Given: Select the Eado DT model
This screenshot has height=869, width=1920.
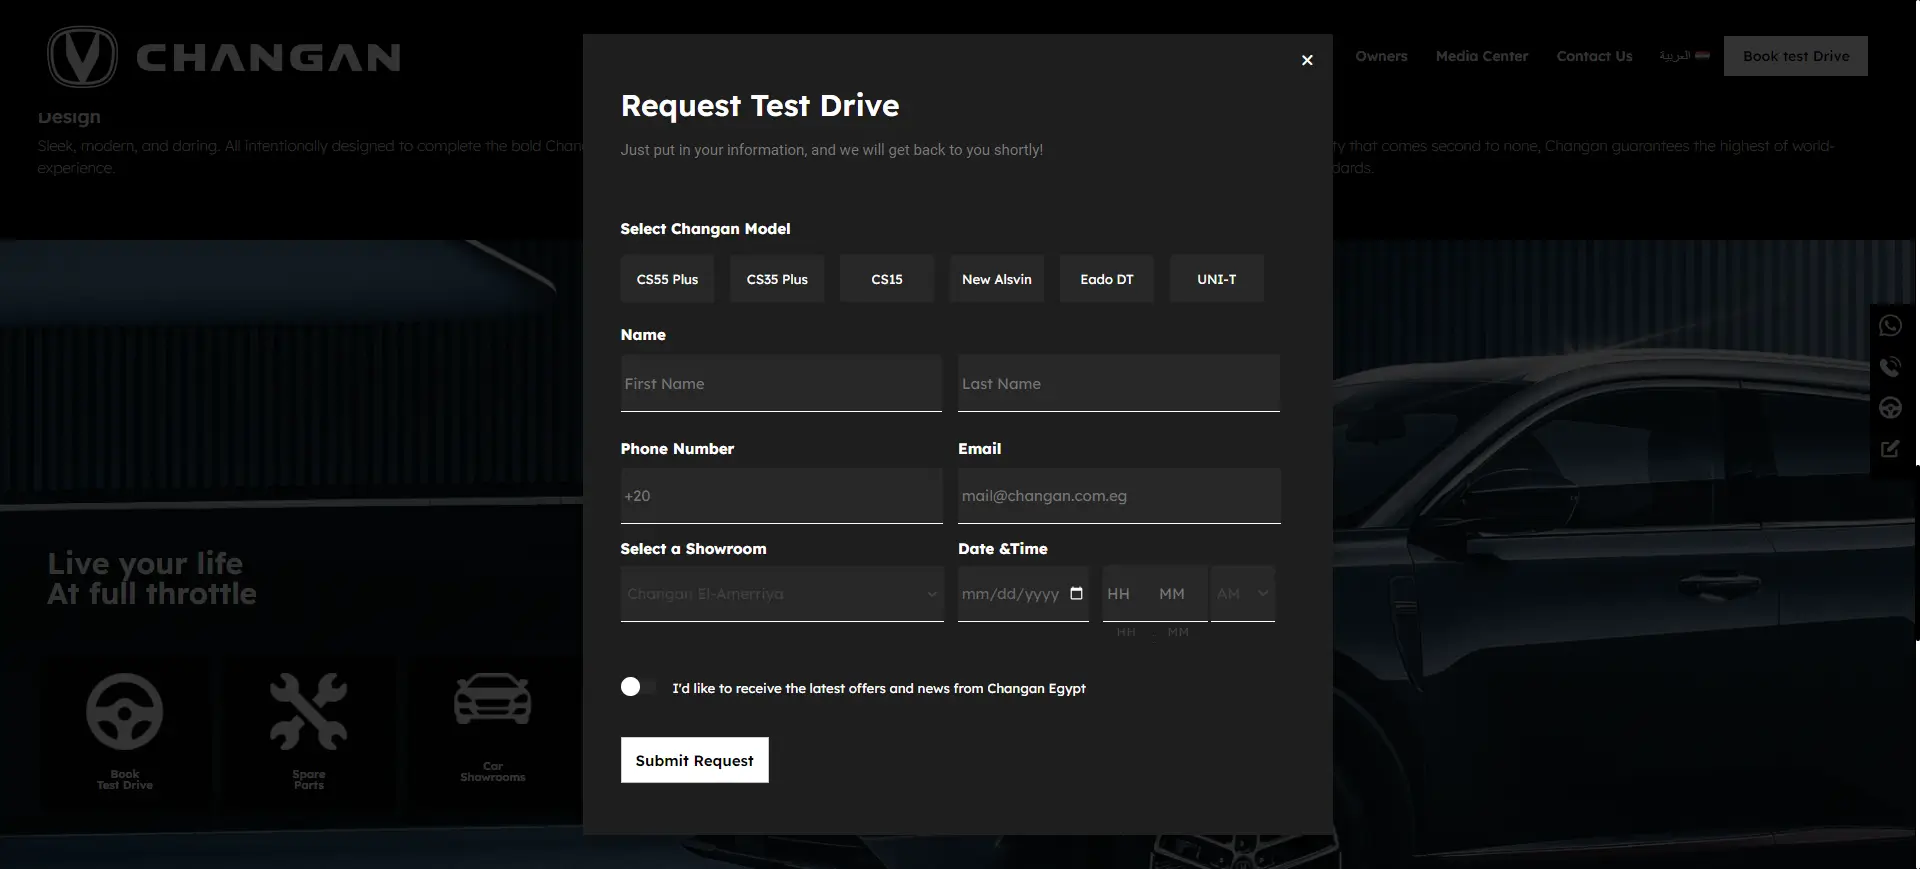Looking at the screenshot, I should 1107,279.
